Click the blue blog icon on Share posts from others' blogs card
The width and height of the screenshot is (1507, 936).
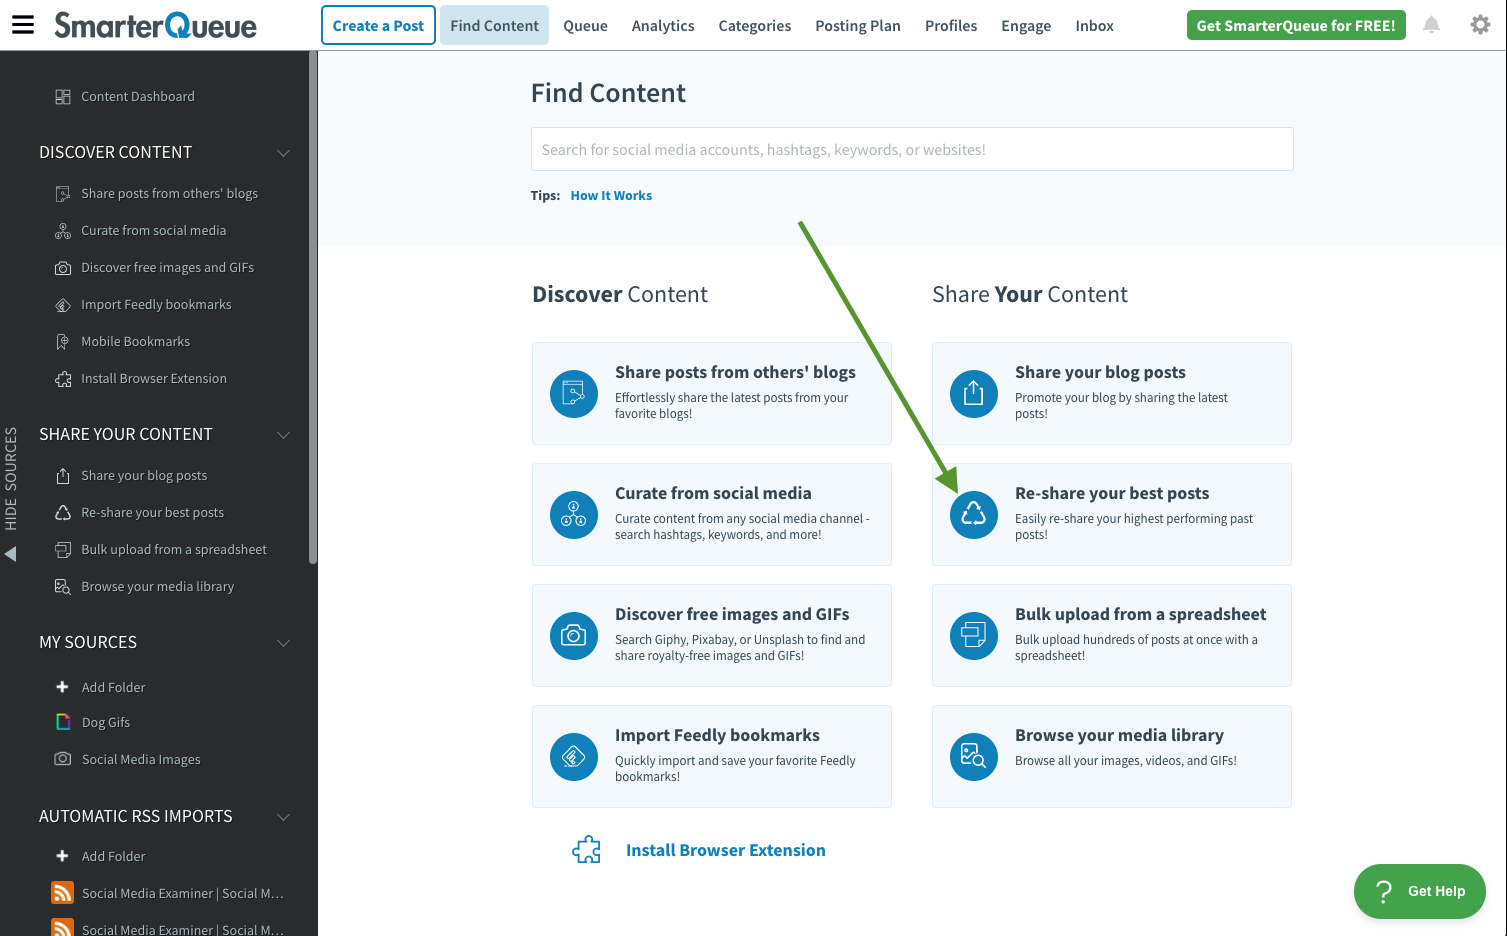(574, 394)
